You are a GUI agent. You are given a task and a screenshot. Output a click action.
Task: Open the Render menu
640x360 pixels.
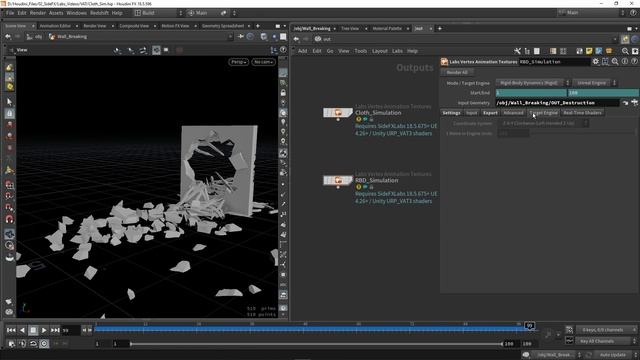coord(38,13)
